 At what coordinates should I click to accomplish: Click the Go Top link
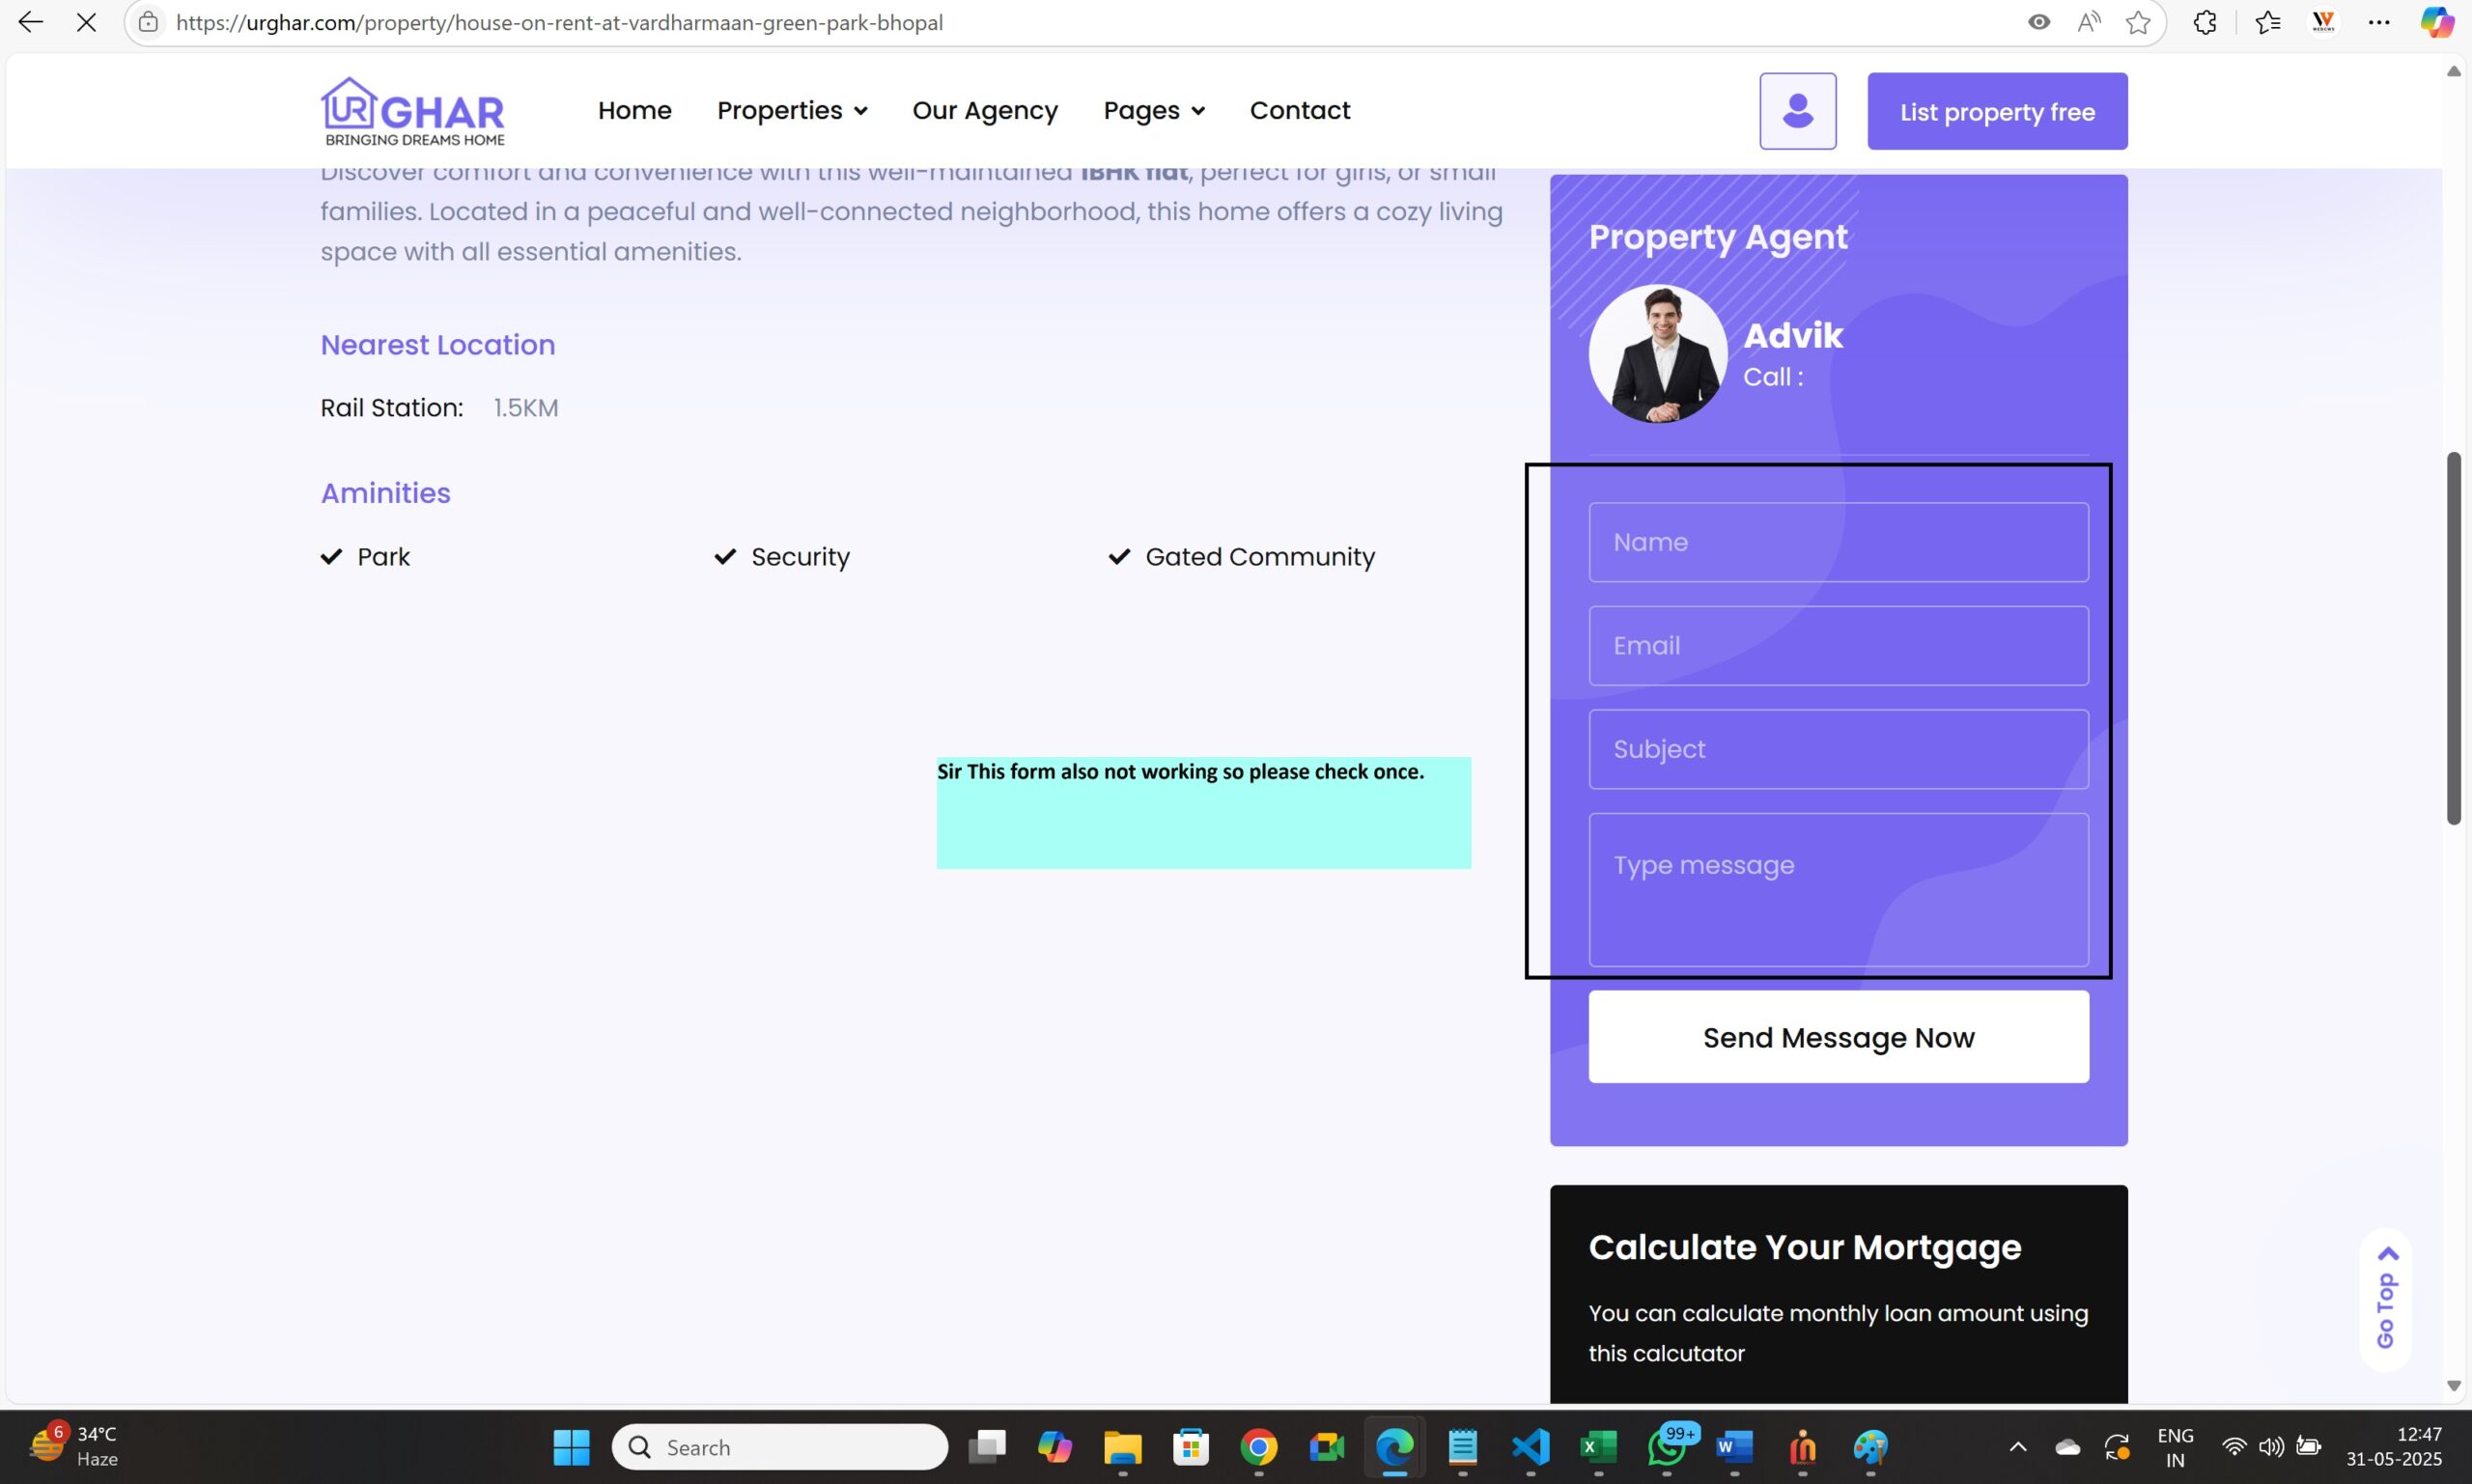click(x=2386, y=1298)
